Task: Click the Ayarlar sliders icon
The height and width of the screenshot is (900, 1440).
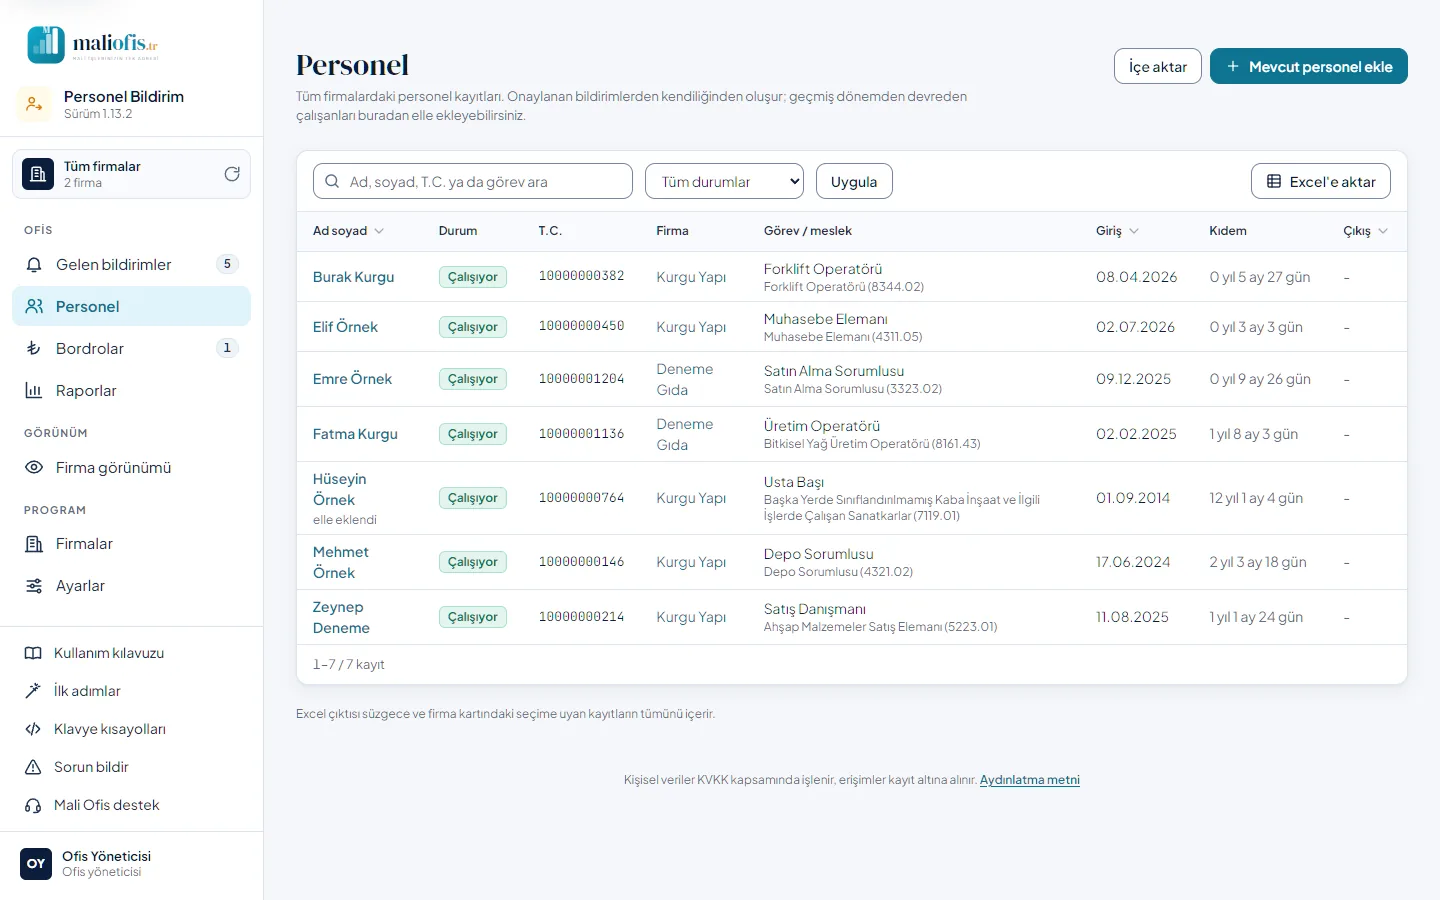Action: (34, 586)
